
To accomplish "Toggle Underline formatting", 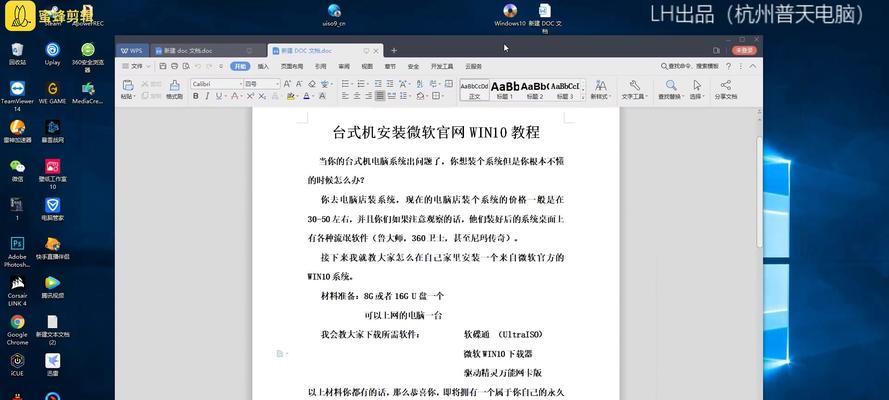I will pos(218,96).
